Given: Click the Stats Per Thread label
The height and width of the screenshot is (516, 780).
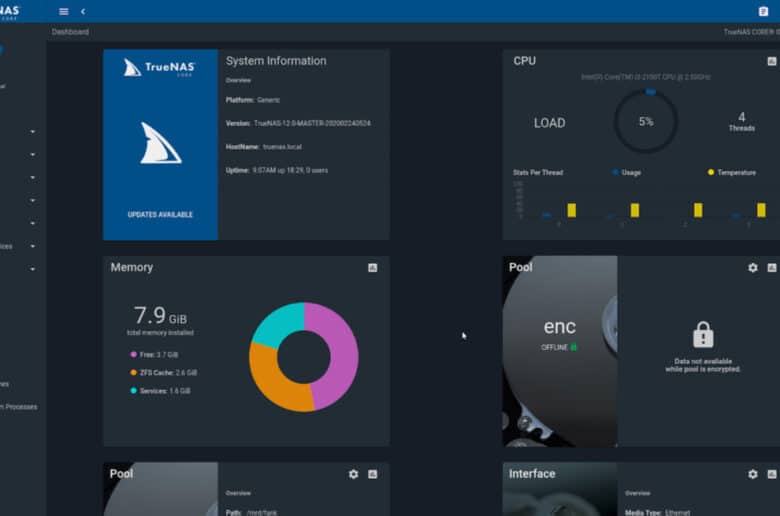Looking at the screenshot, I should coord(538,172).
